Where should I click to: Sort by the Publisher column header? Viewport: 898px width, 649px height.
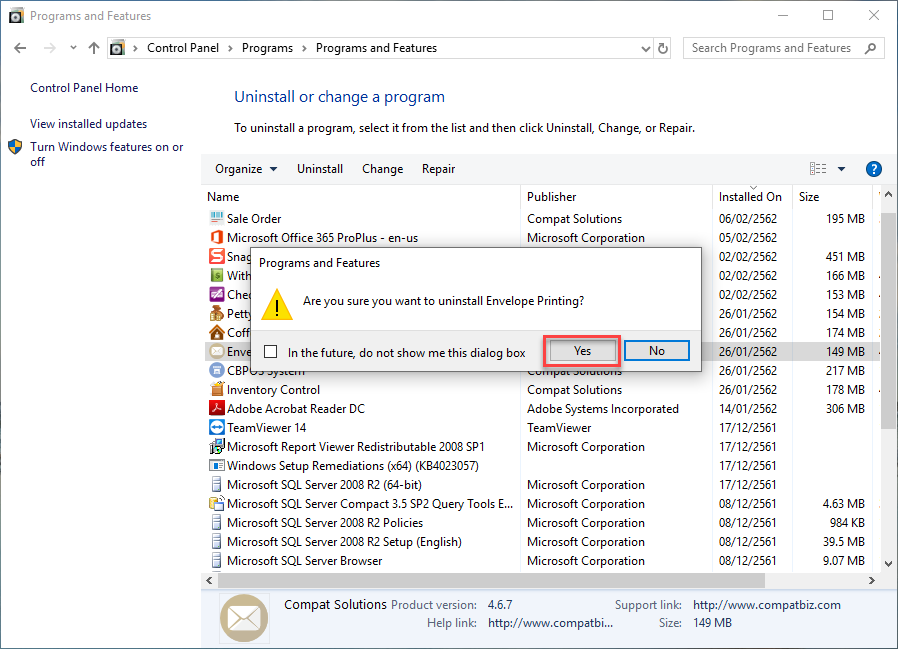pyautogui.click(x=616, y=196)
